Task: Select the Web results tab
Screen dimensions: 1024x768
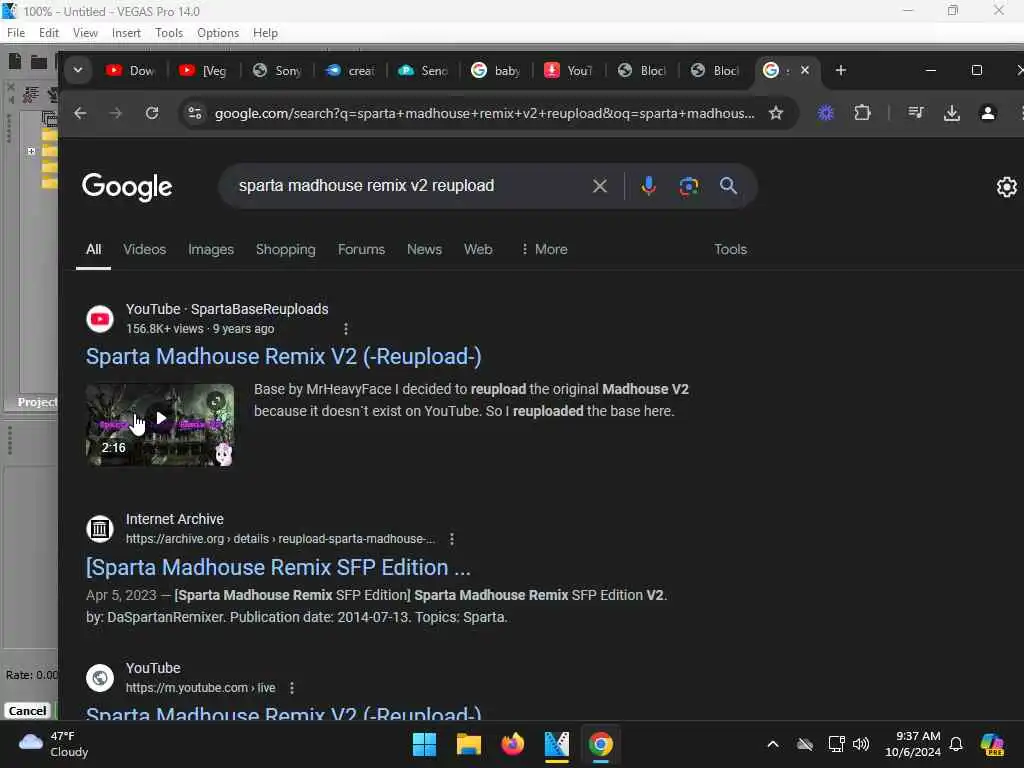Action: pos(478,249)
